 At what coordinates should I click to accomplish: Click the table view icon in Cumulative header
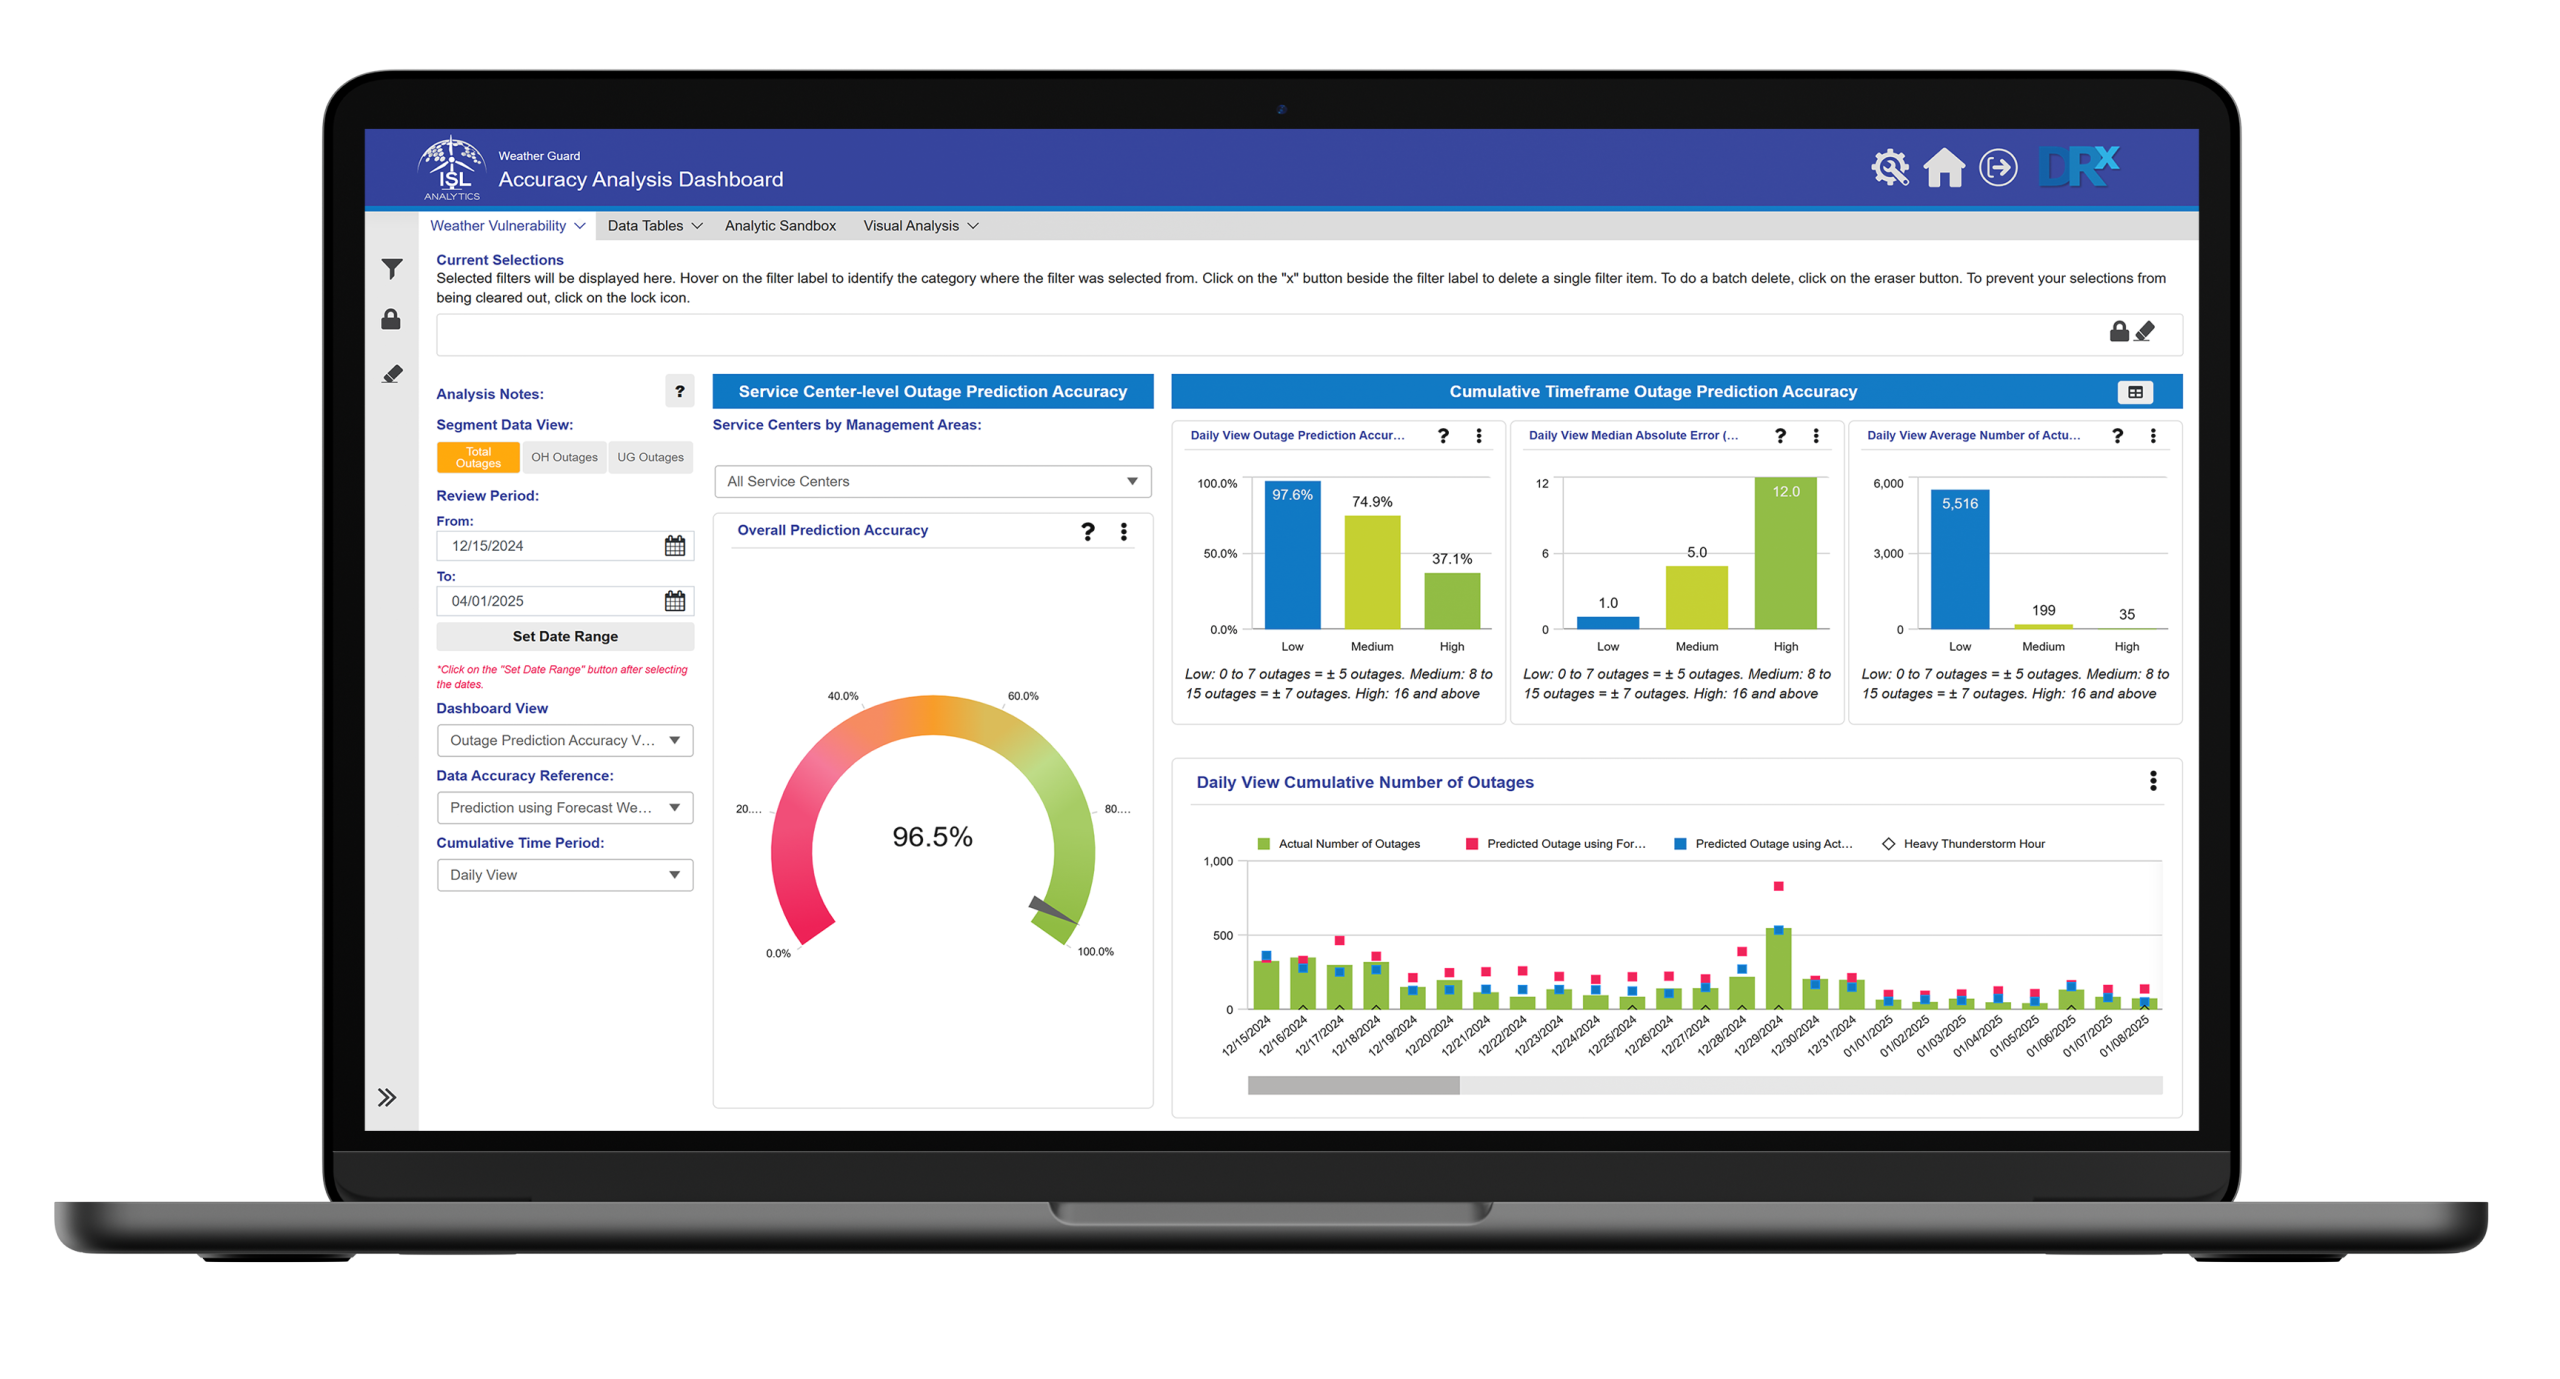tap(2134, 392)
